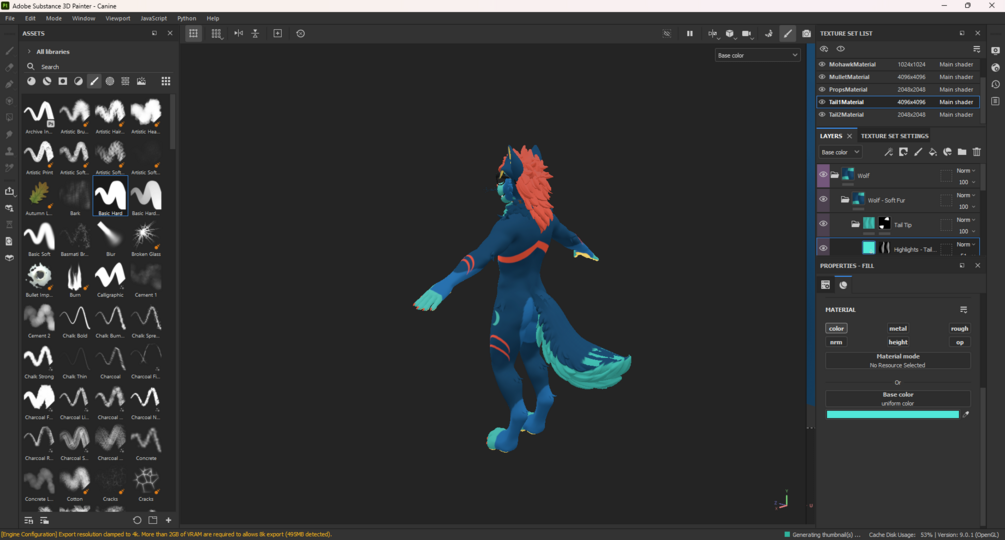This screenshot has width=1005, height=540.
Task: Toggle height channel button
Action: click(x=897, y=342)
